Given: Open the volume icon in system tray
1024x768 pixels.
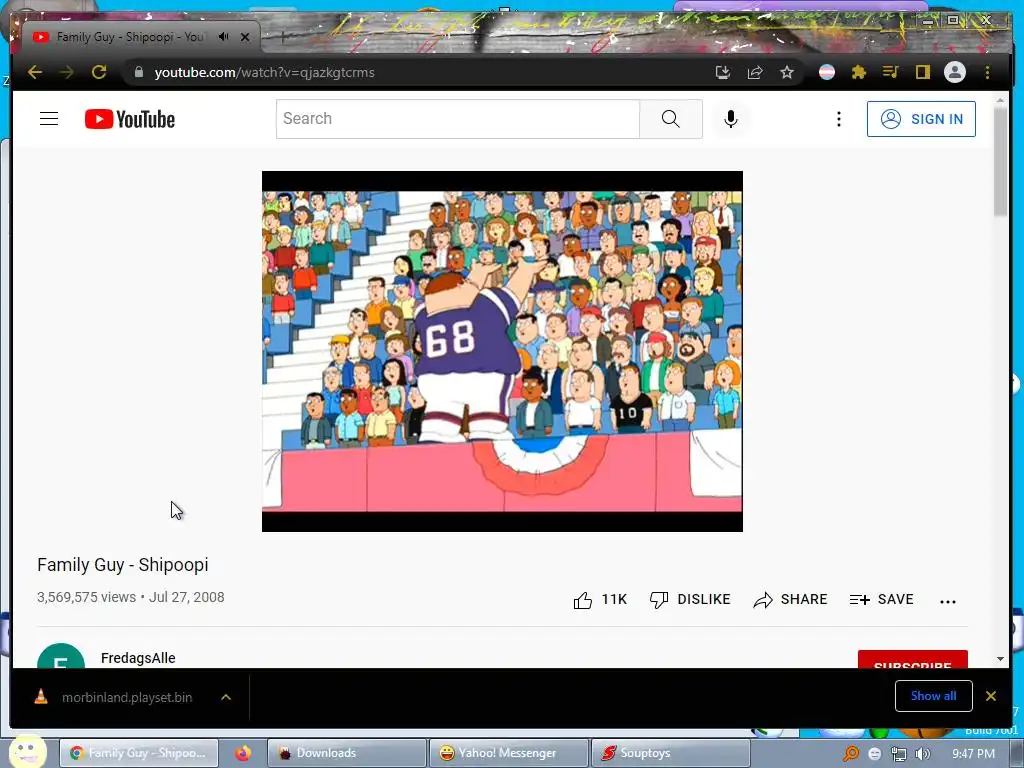Looking at the screenshot, I should [923, 754].
